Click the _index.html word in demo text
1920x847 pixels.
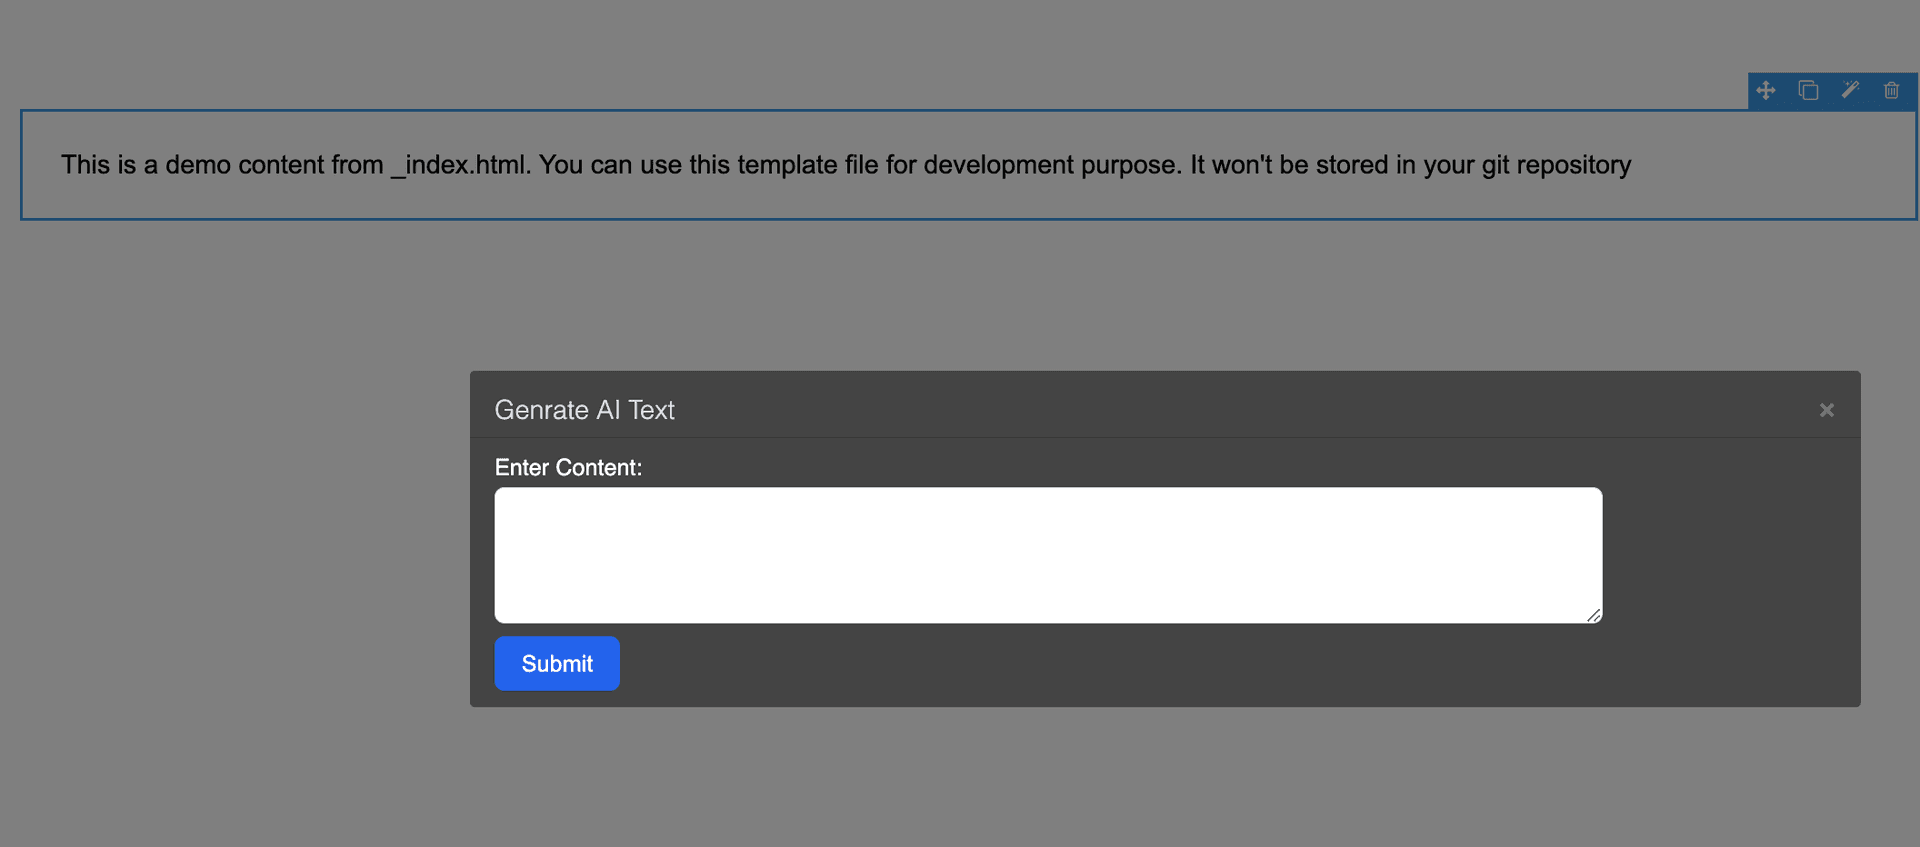(x=461, y=165)
